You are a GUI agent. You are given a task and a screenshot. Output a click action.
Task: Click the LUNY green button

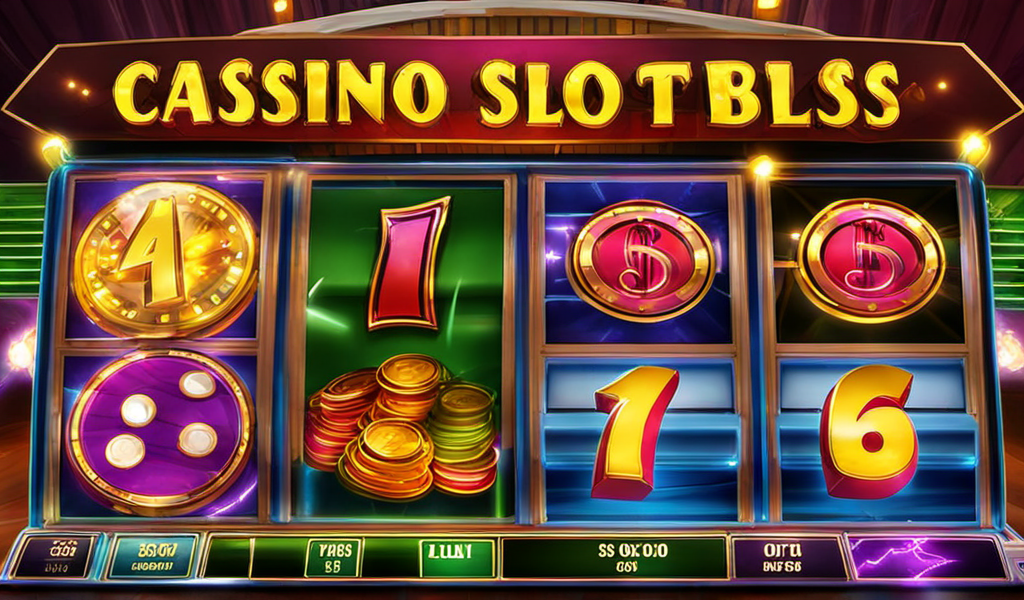pyautogui.click(x=457, y=558)
